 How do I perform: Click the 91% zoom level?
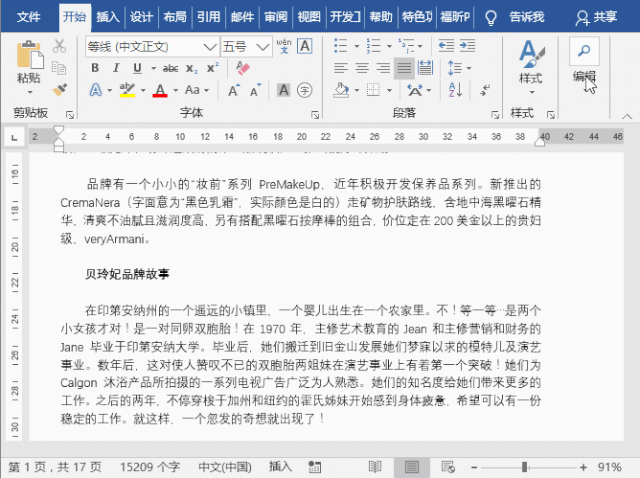tap(609, 467)
